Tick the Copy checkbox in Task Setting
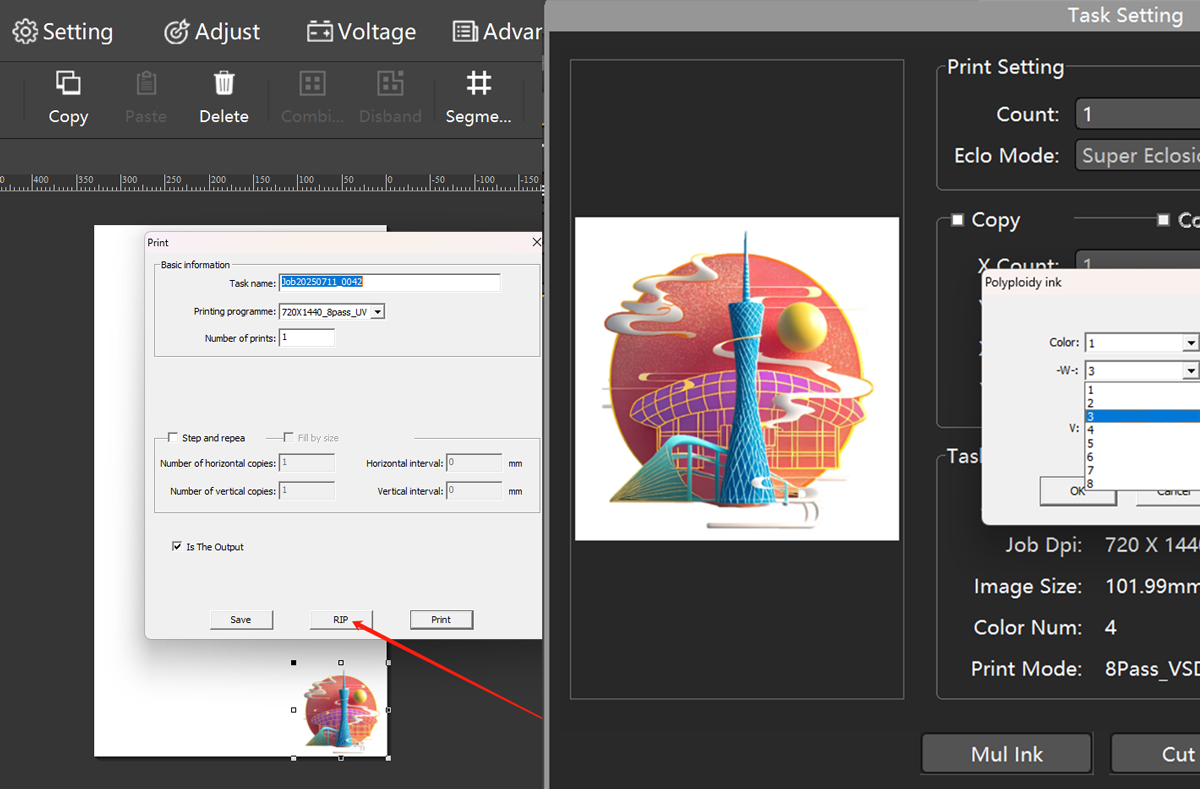Image resolution: width=1200 pixels, height=789 pixels. coord(957,220)
